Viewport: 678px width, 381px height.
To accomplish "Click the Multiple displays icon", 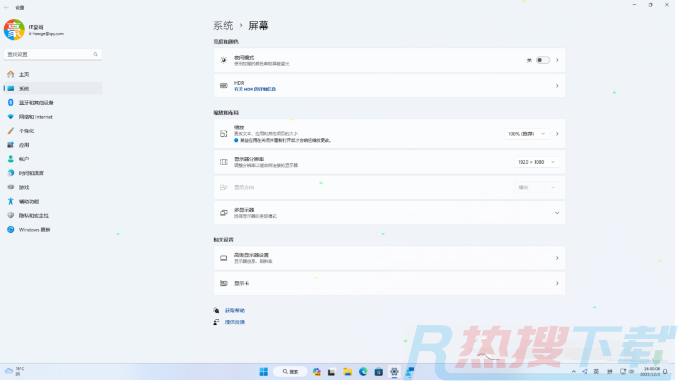I will (x=224, y=213).
